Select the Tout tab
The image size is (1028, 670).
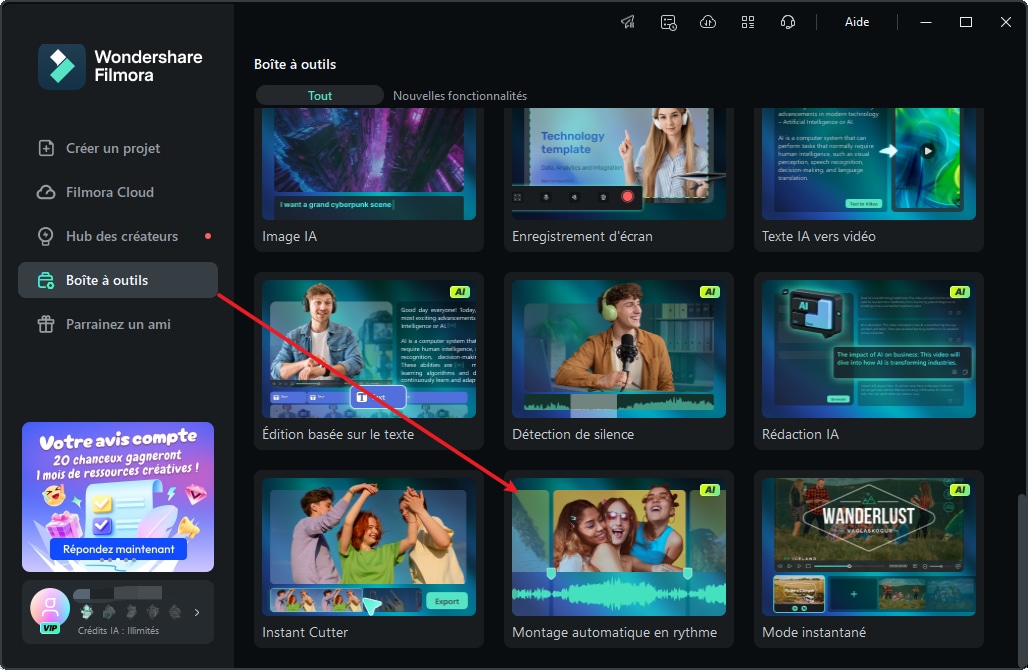320,96
